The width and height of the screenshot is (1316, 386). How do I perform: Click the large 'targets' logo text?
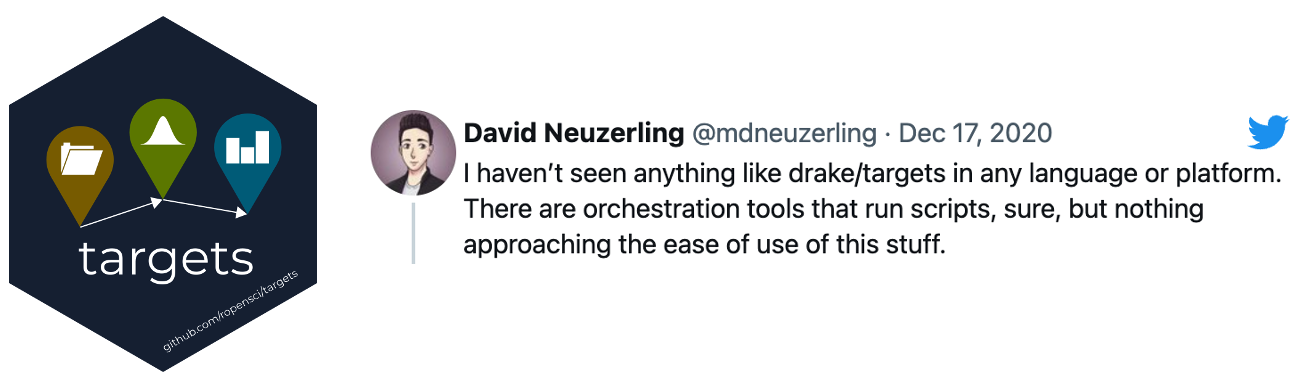pyautogui.click(x=166, y=260)
